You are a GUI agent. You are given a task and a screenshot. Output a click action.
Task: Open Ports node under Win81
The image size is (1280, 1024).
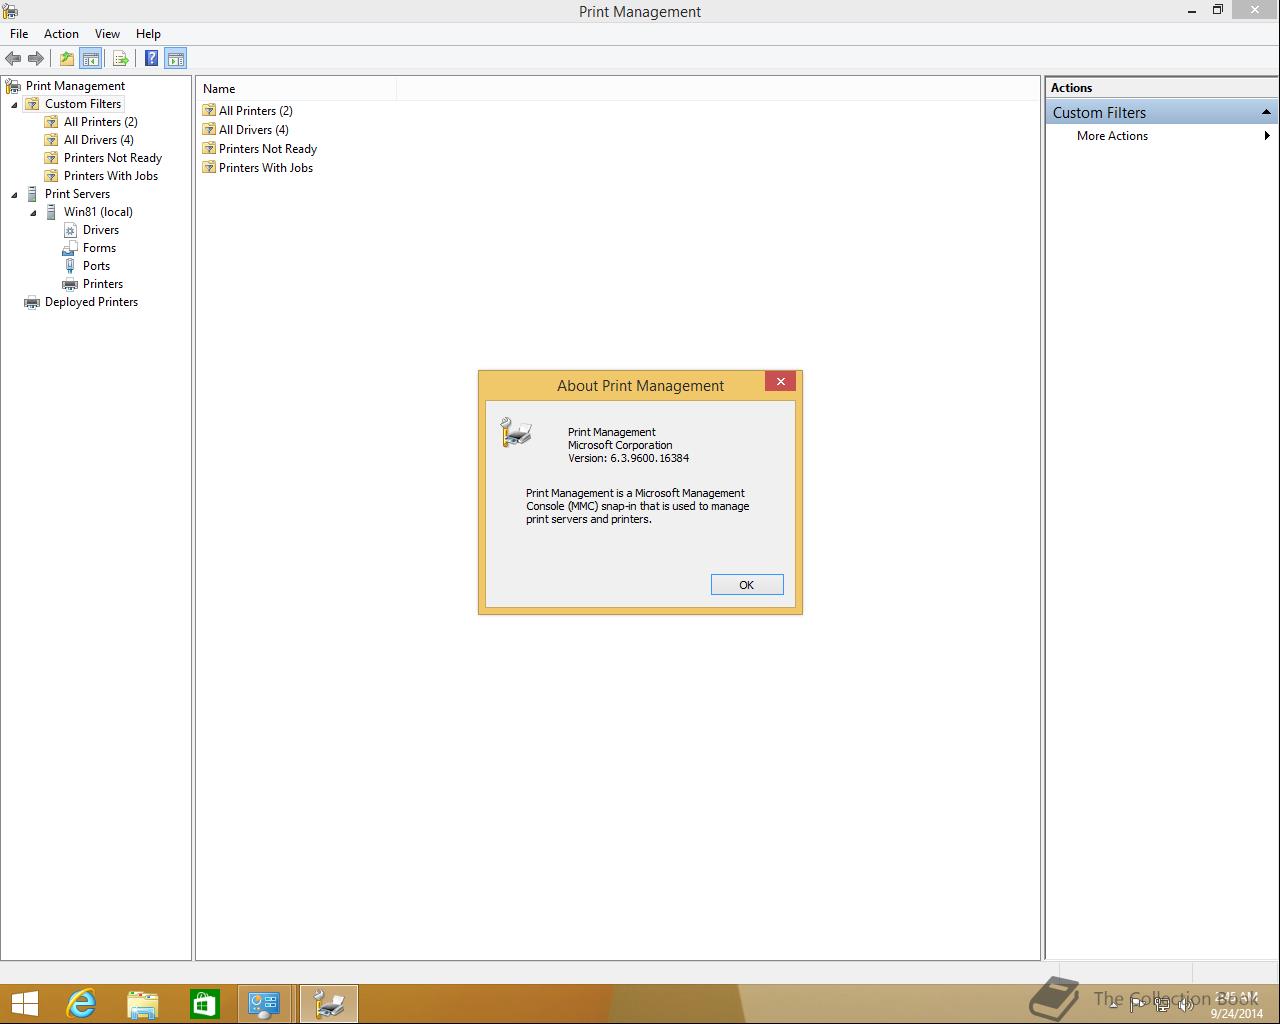(x=96, y=266)
